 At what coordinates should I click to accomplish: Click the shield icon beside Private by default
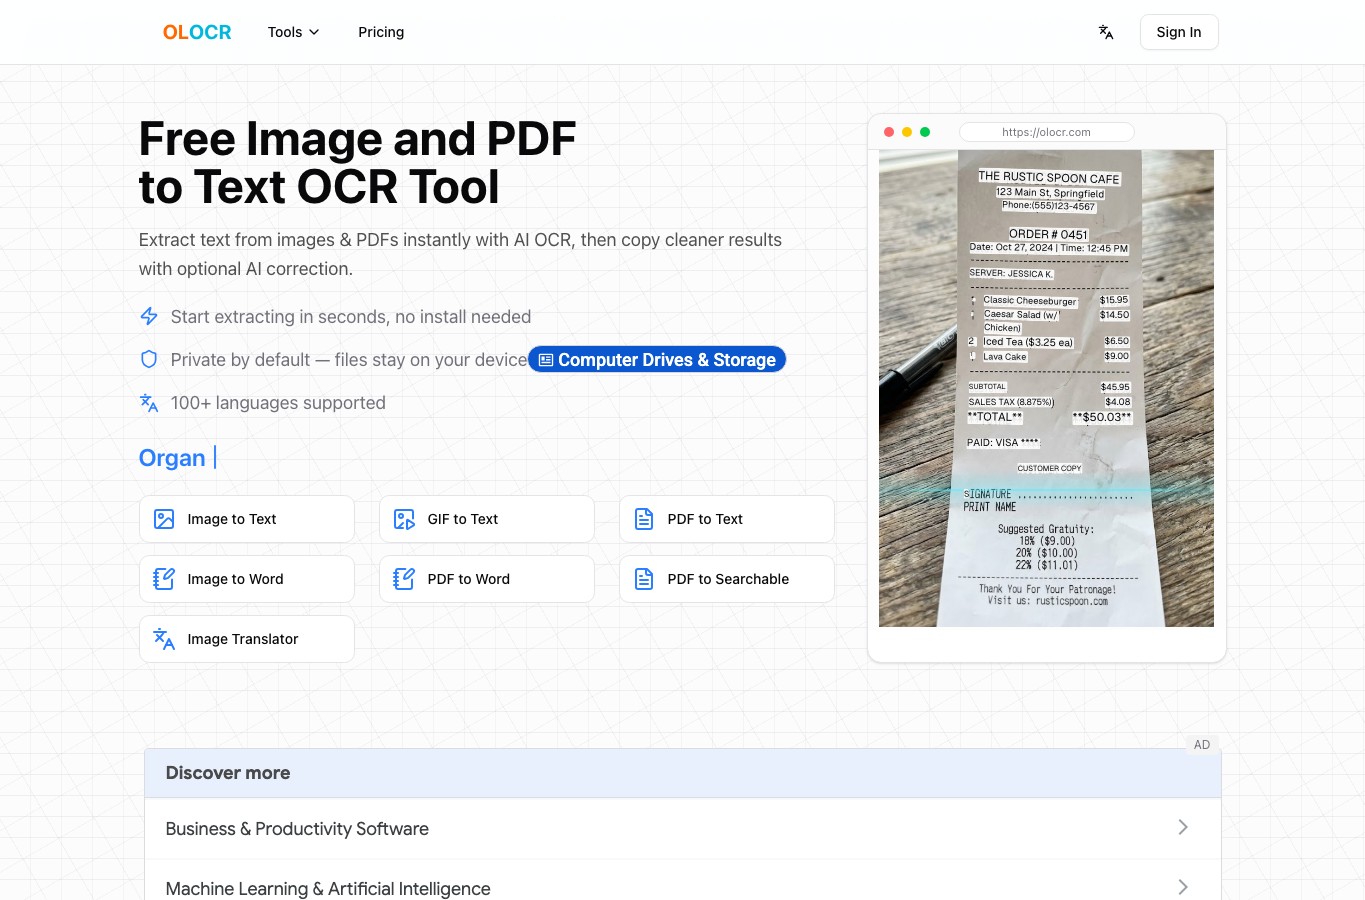tap(149, 359)
